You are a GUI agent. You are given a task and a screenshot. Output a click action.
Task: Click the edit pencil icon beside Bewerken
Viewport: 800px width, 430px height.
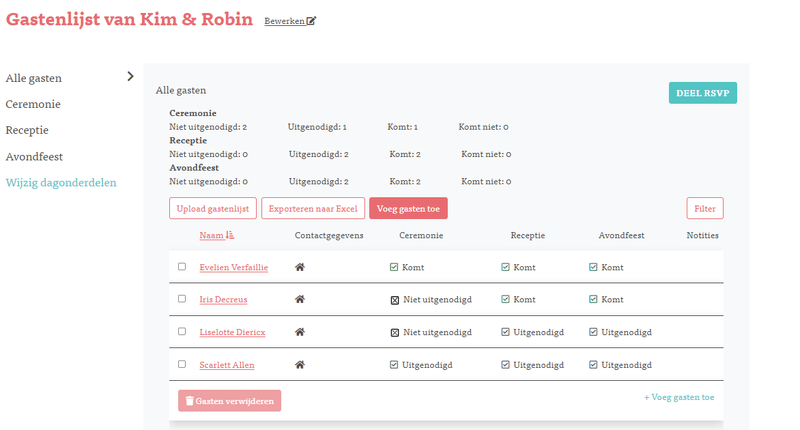pyautogui.click(x=311, y=21)
